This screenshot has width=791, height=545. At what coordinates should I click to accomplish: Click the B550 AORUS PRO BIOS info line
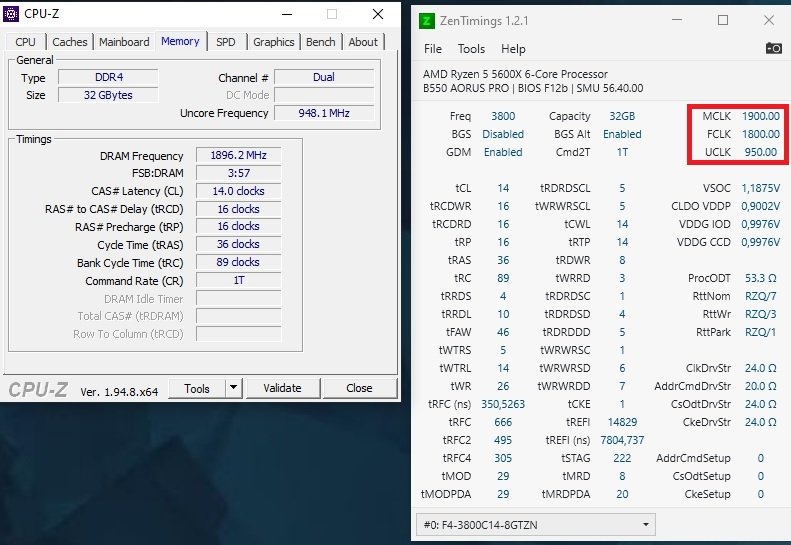point(533,88)
